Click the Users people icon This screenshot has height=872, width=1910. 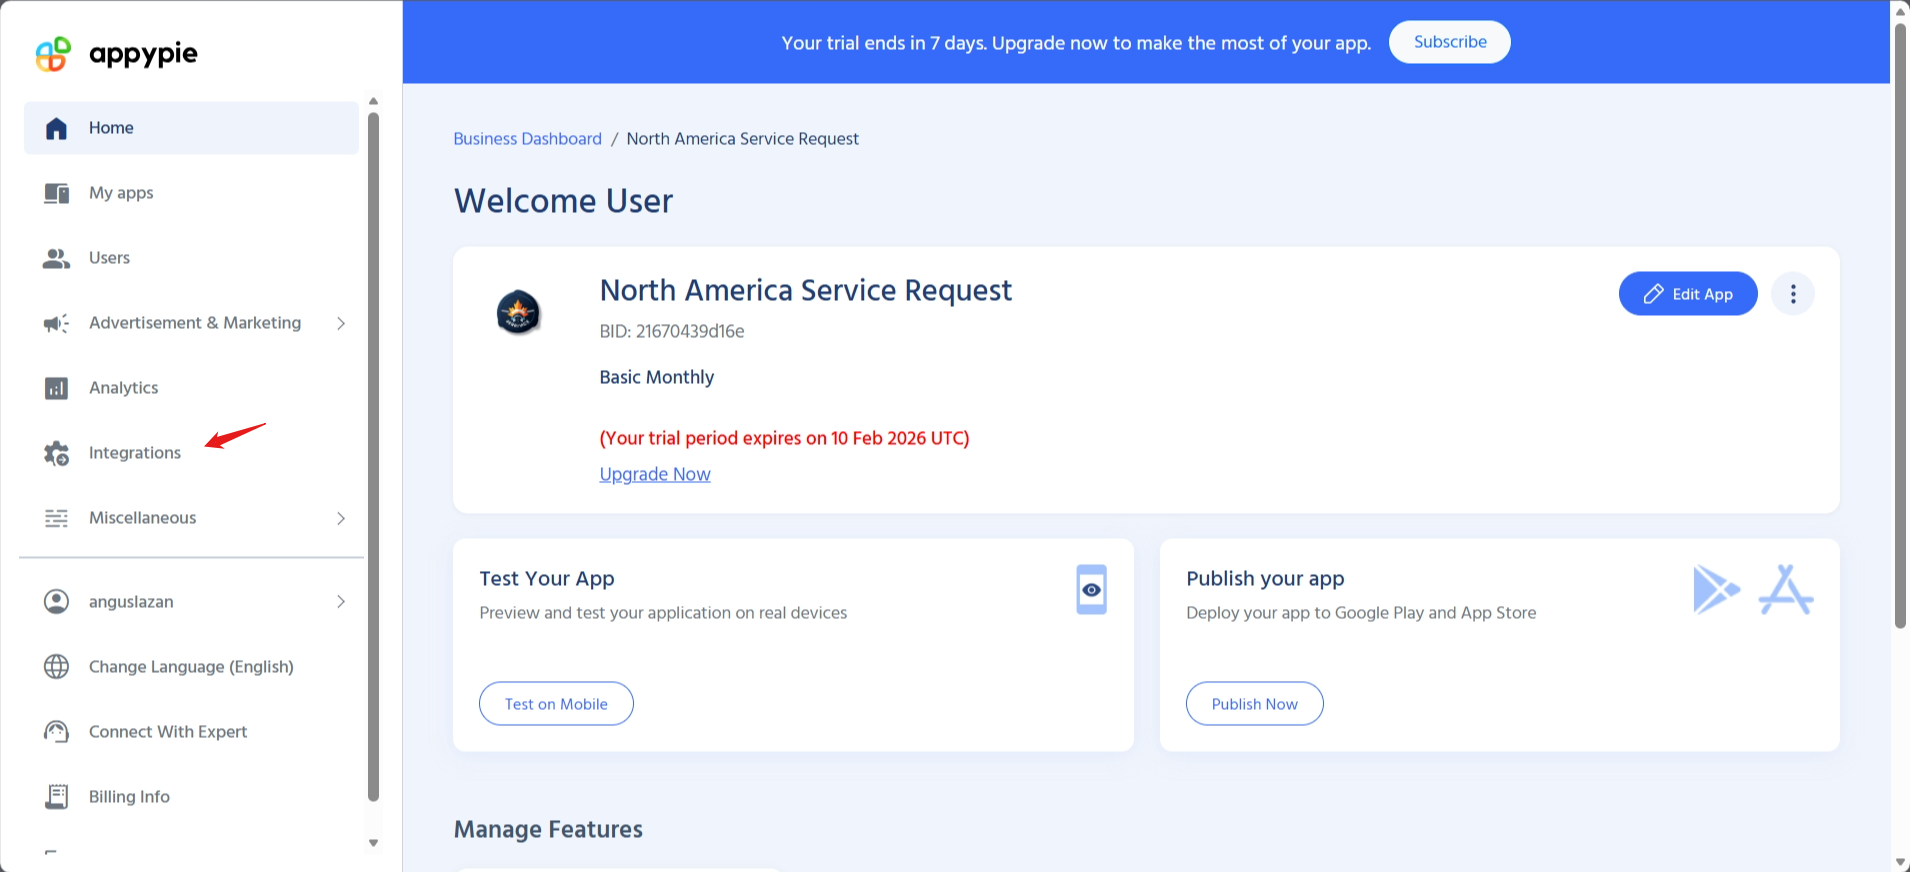click(x=57, y=258)
